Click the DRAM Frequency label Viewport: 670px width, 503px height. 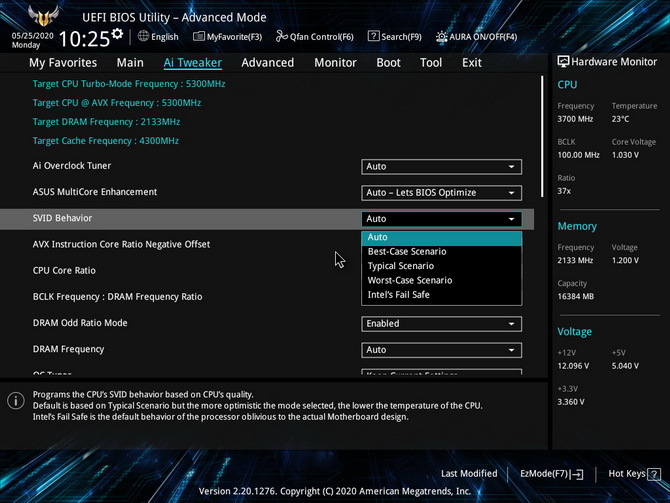click(68, 349)
